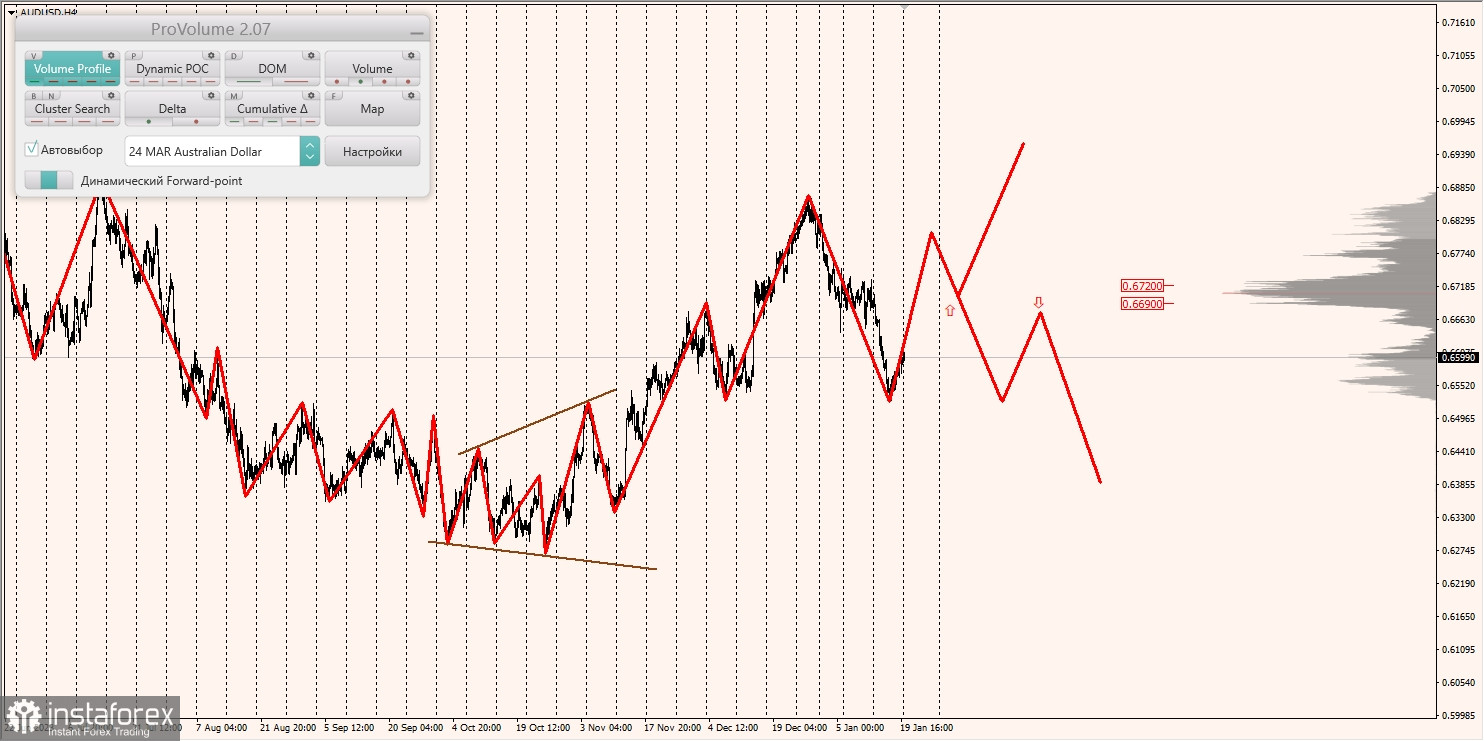Activate the Cluster Search tool
Image resolution: width=1484 pixels, height=741 pixels.
(x=73, y=108)
